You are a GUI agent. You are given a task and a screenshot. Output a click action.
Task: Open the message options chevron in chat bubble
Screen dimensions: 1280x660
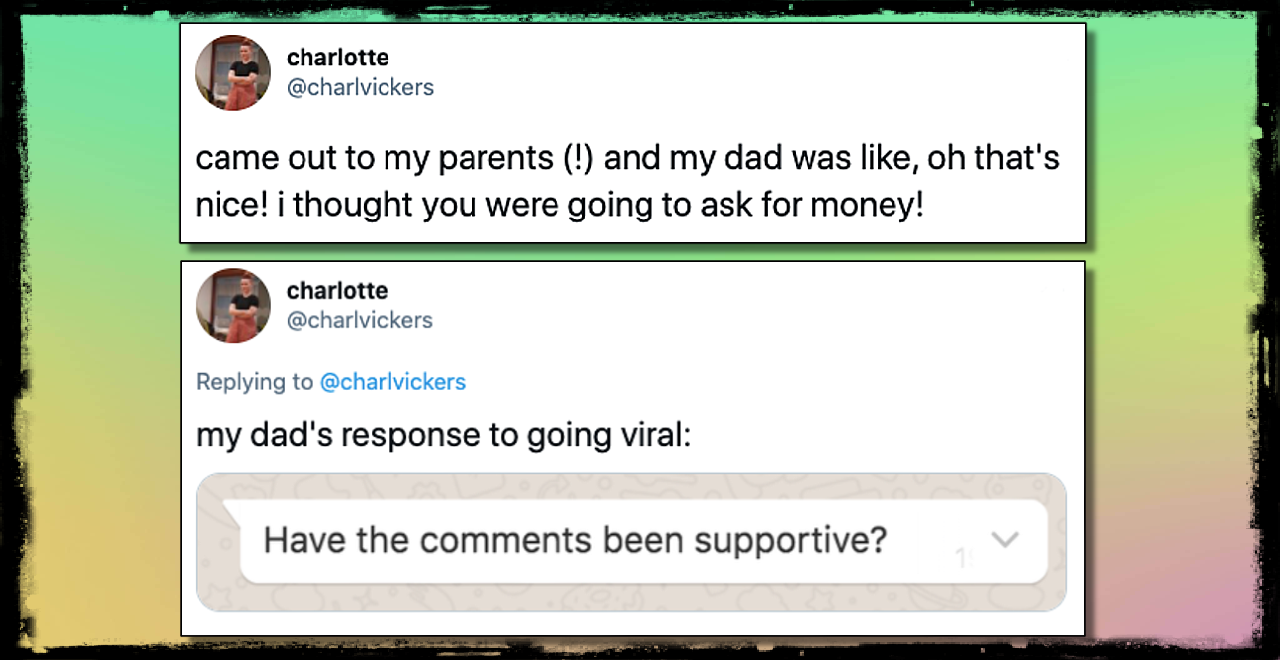1004,540
